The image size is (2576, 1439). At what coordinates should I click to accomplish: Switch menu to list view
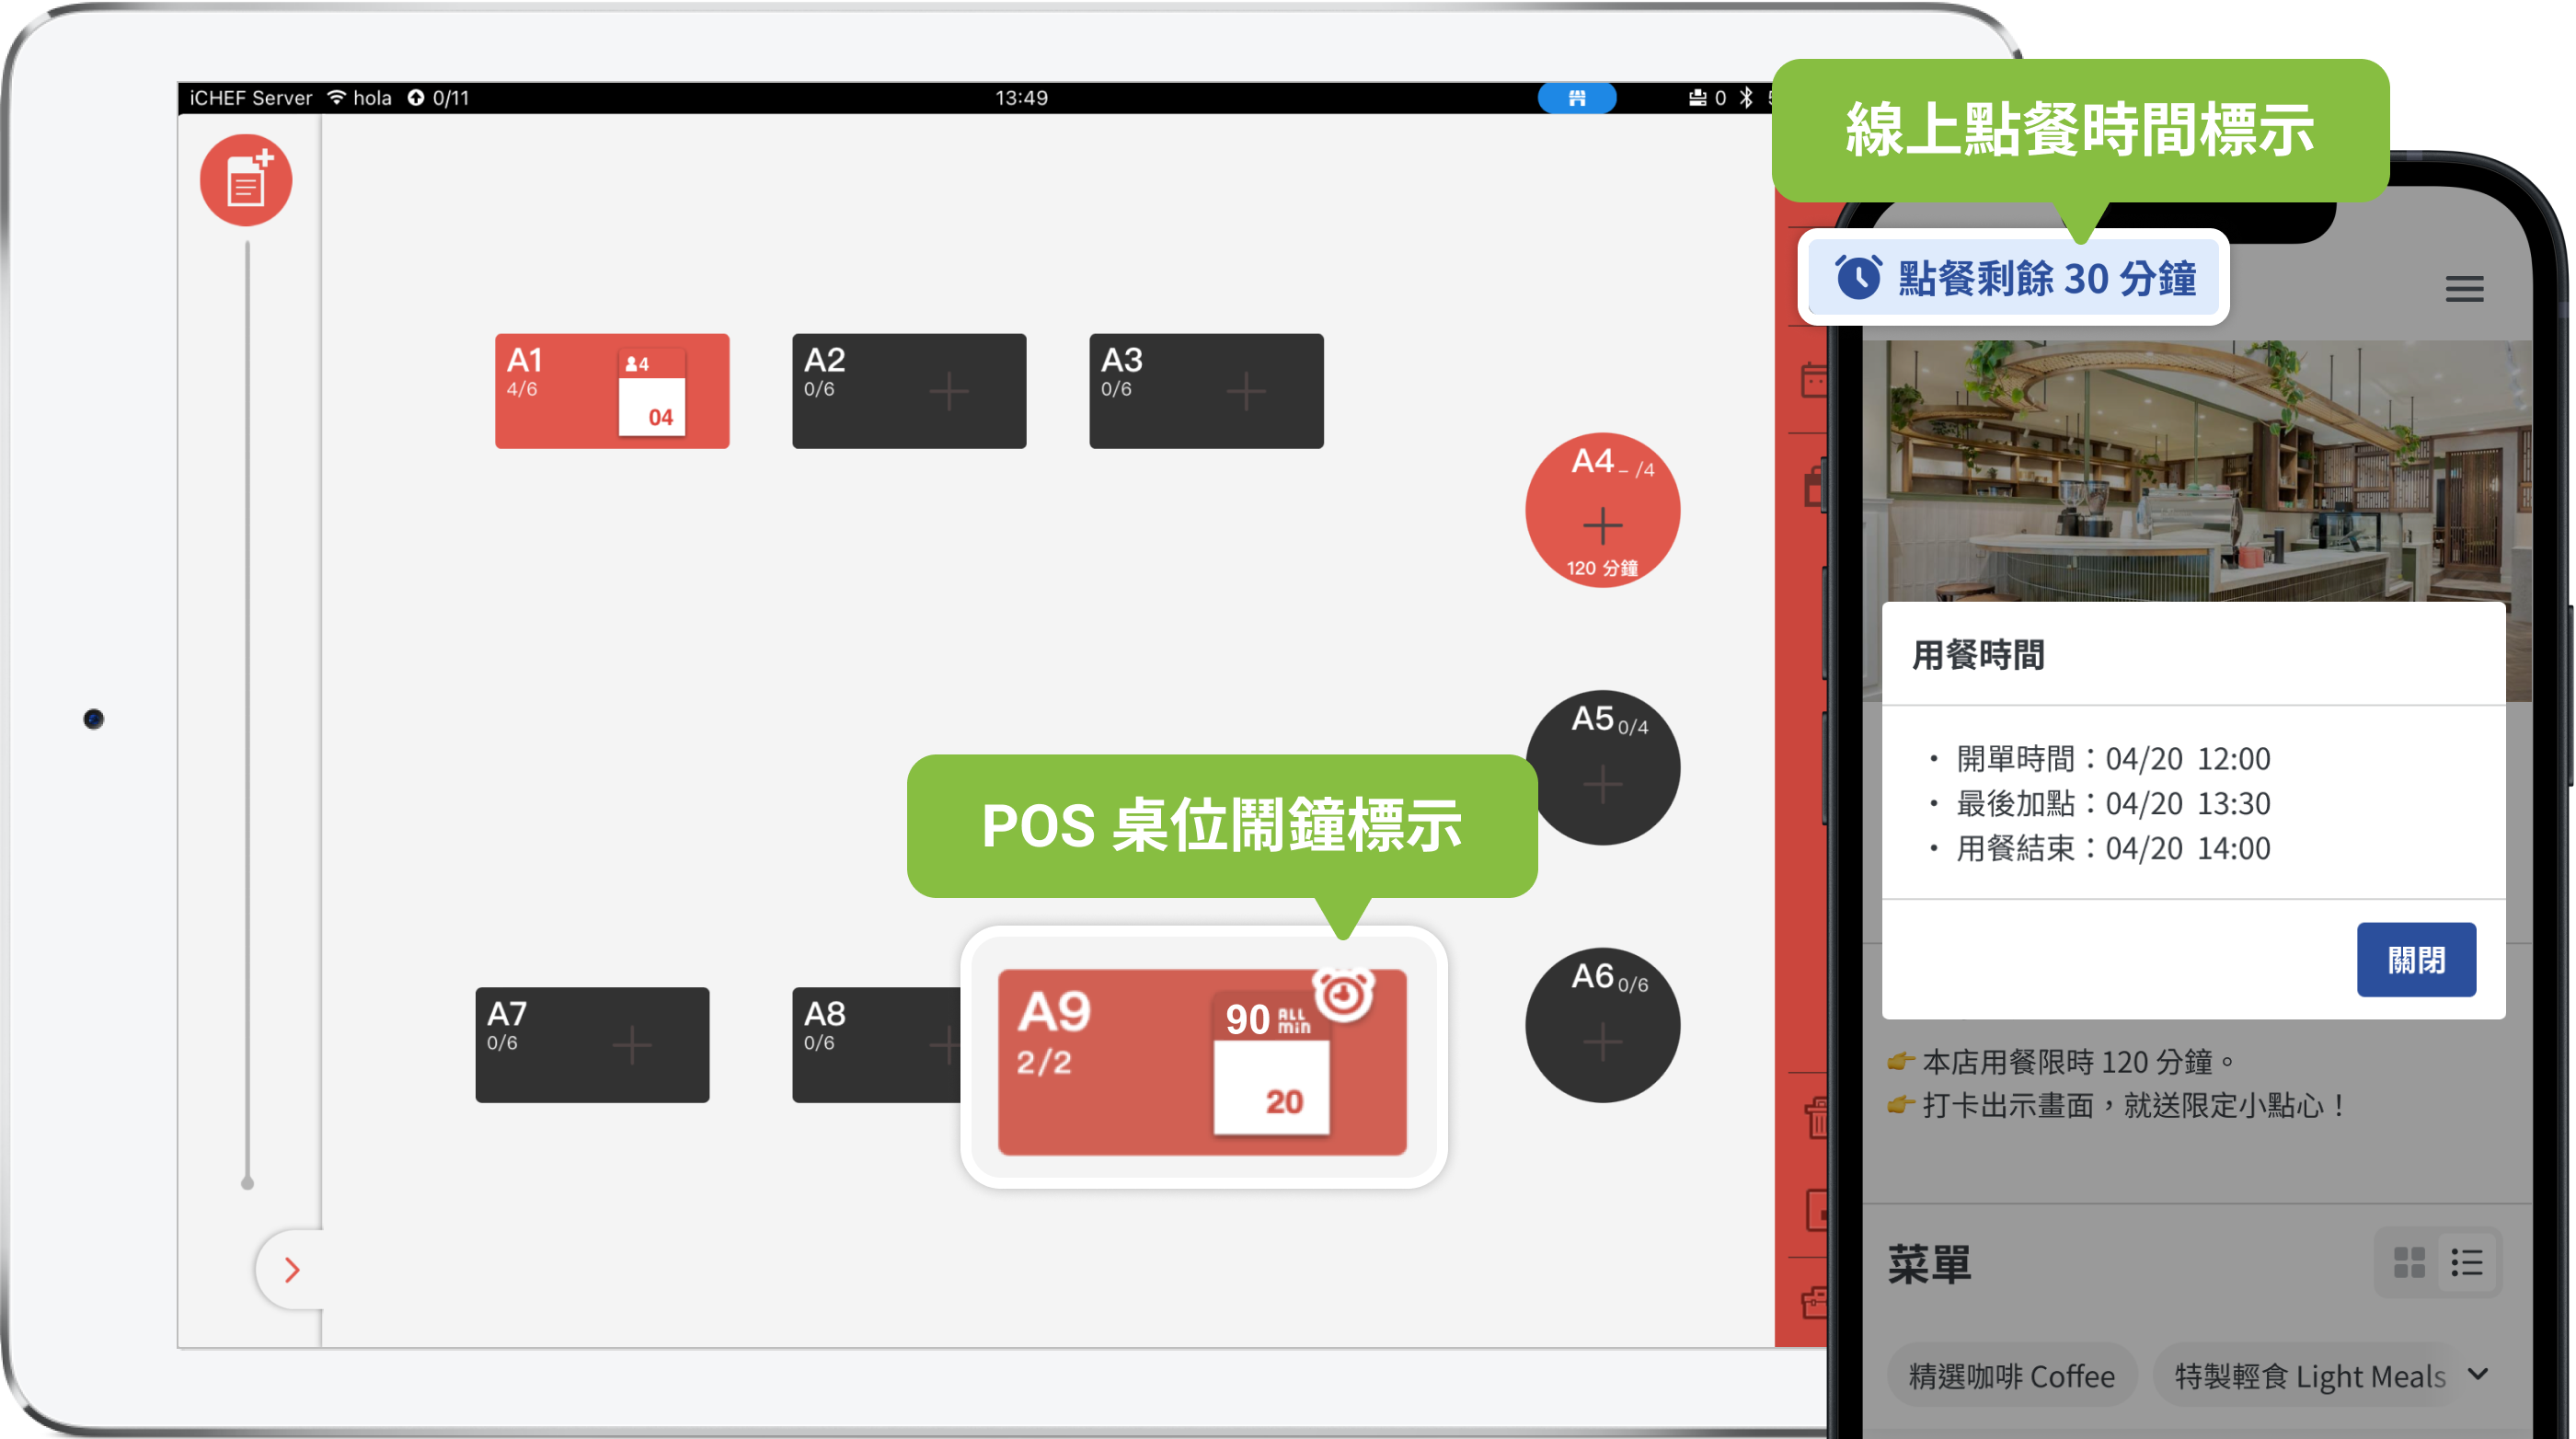point(2466,1263)
